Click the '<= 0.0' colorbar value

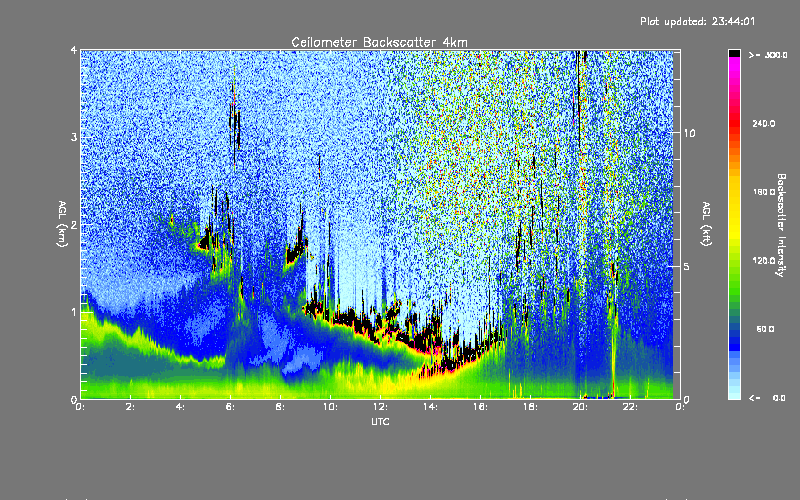[767, 398]
